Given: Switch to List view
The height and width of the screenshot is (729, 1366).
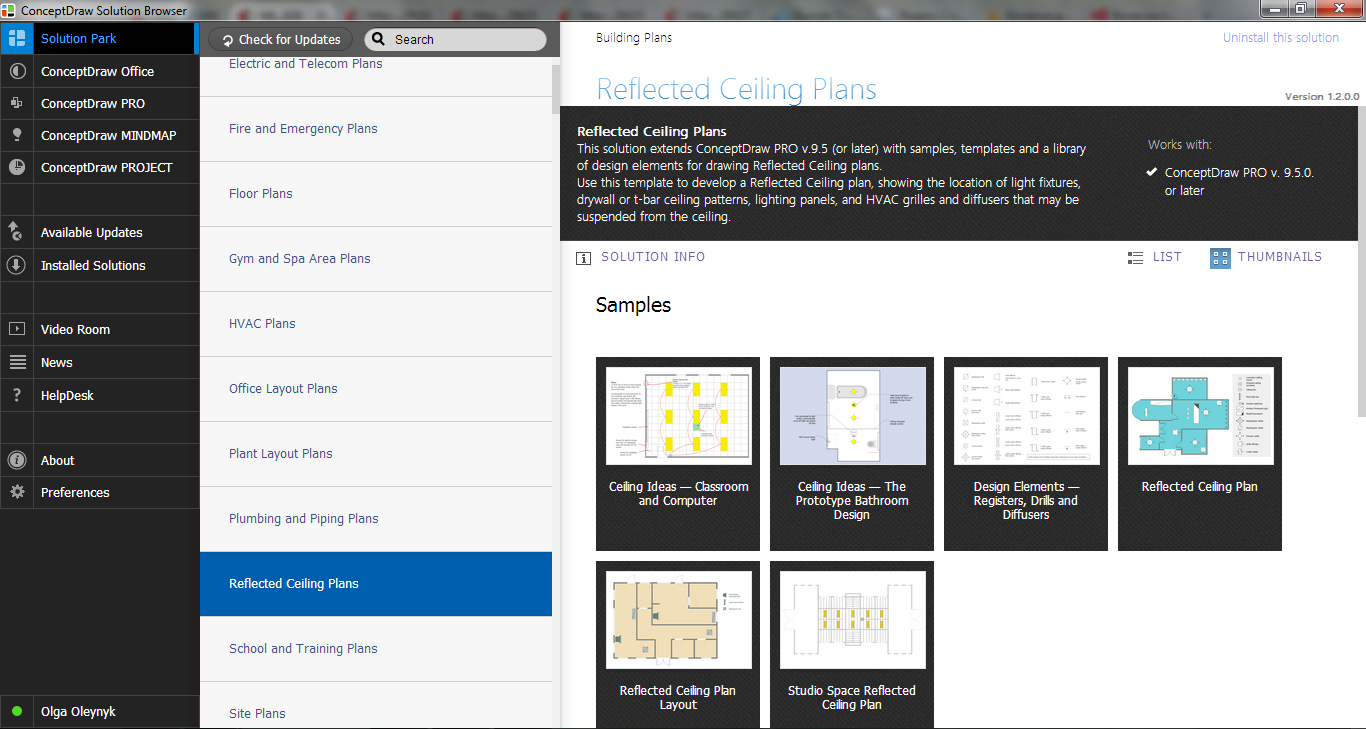Looking at the screenshot, I should [1154, 257].
